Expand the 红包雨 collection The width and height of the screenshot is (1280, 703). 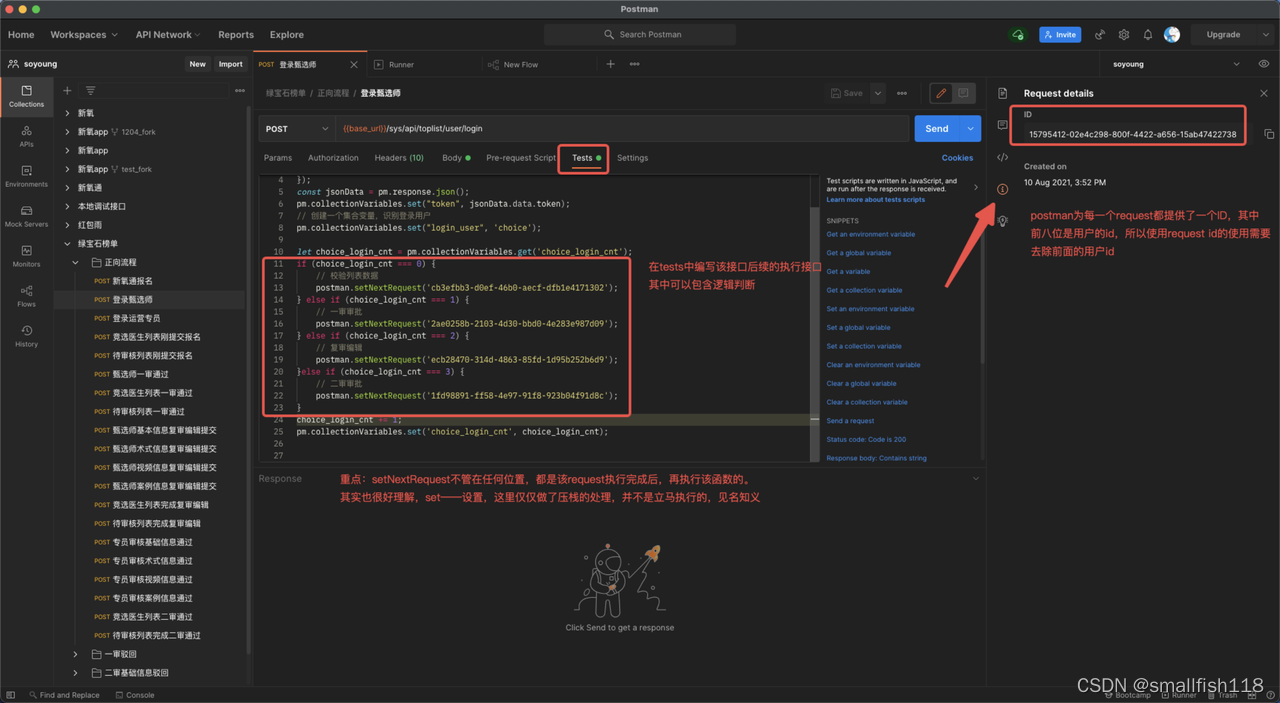pyautogui.click(x=67, y=225)
